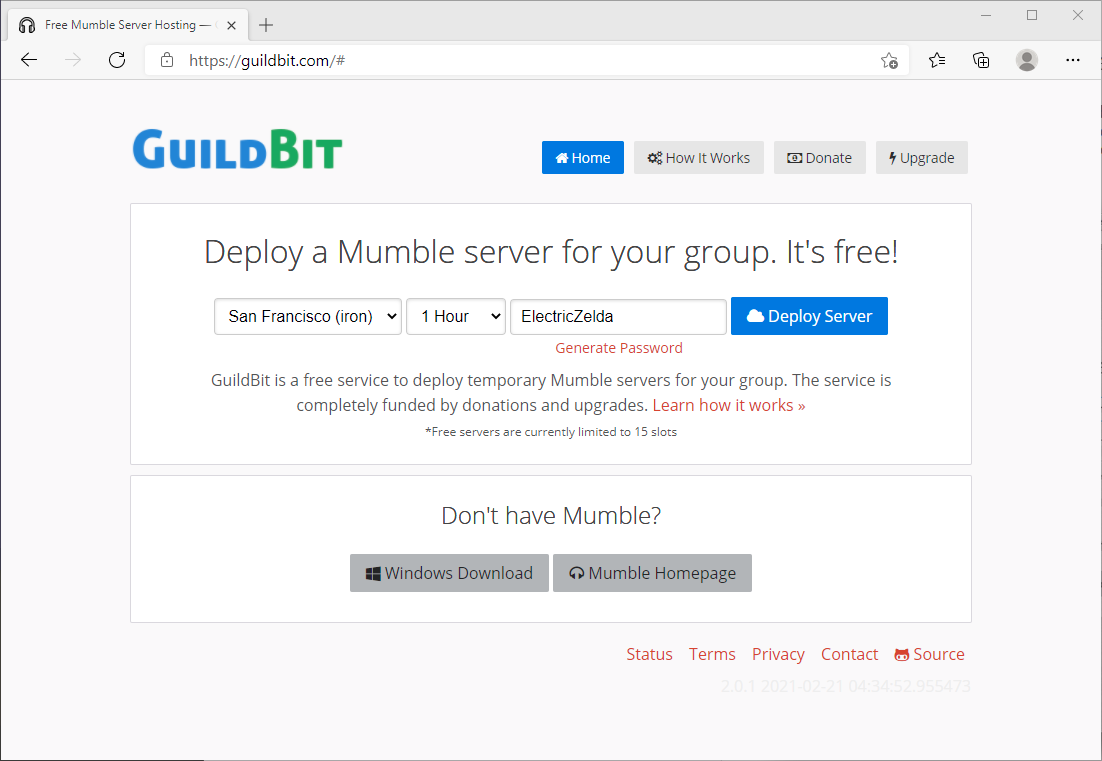Select the Free Mumble Server Hosting tab

pyautogui.click(x=128, y=25)
